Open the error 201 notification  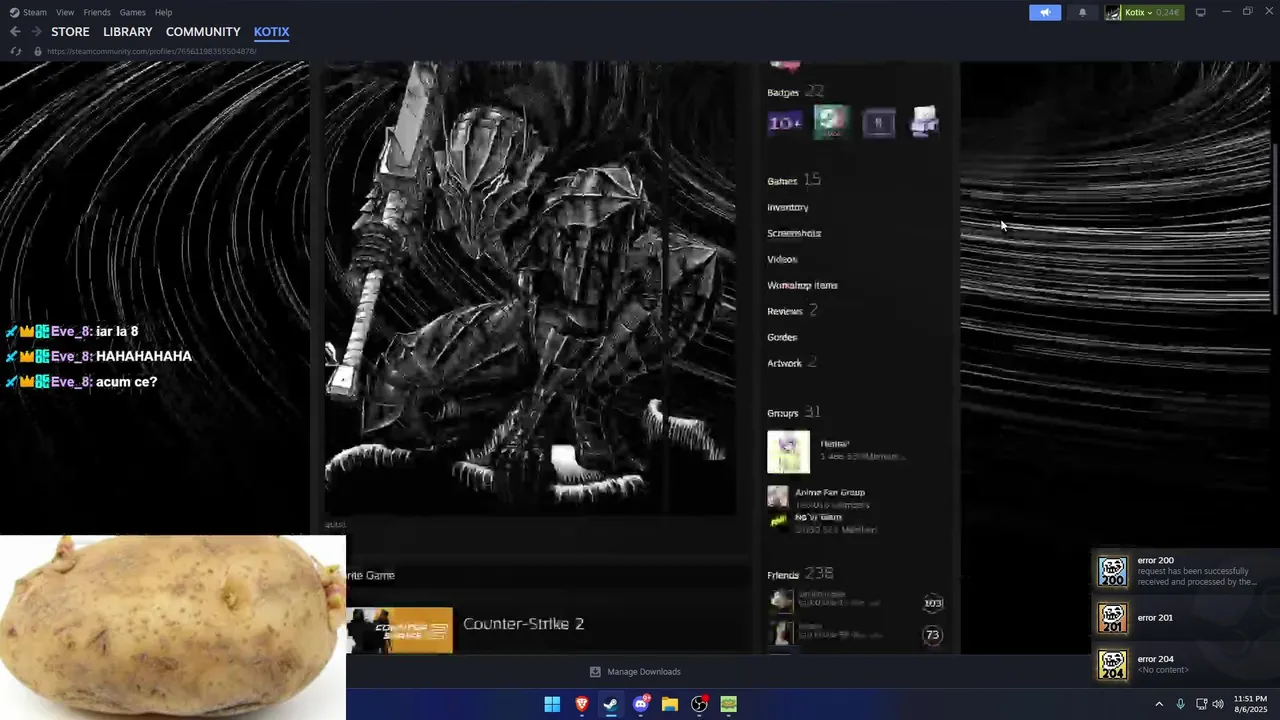1182,618
